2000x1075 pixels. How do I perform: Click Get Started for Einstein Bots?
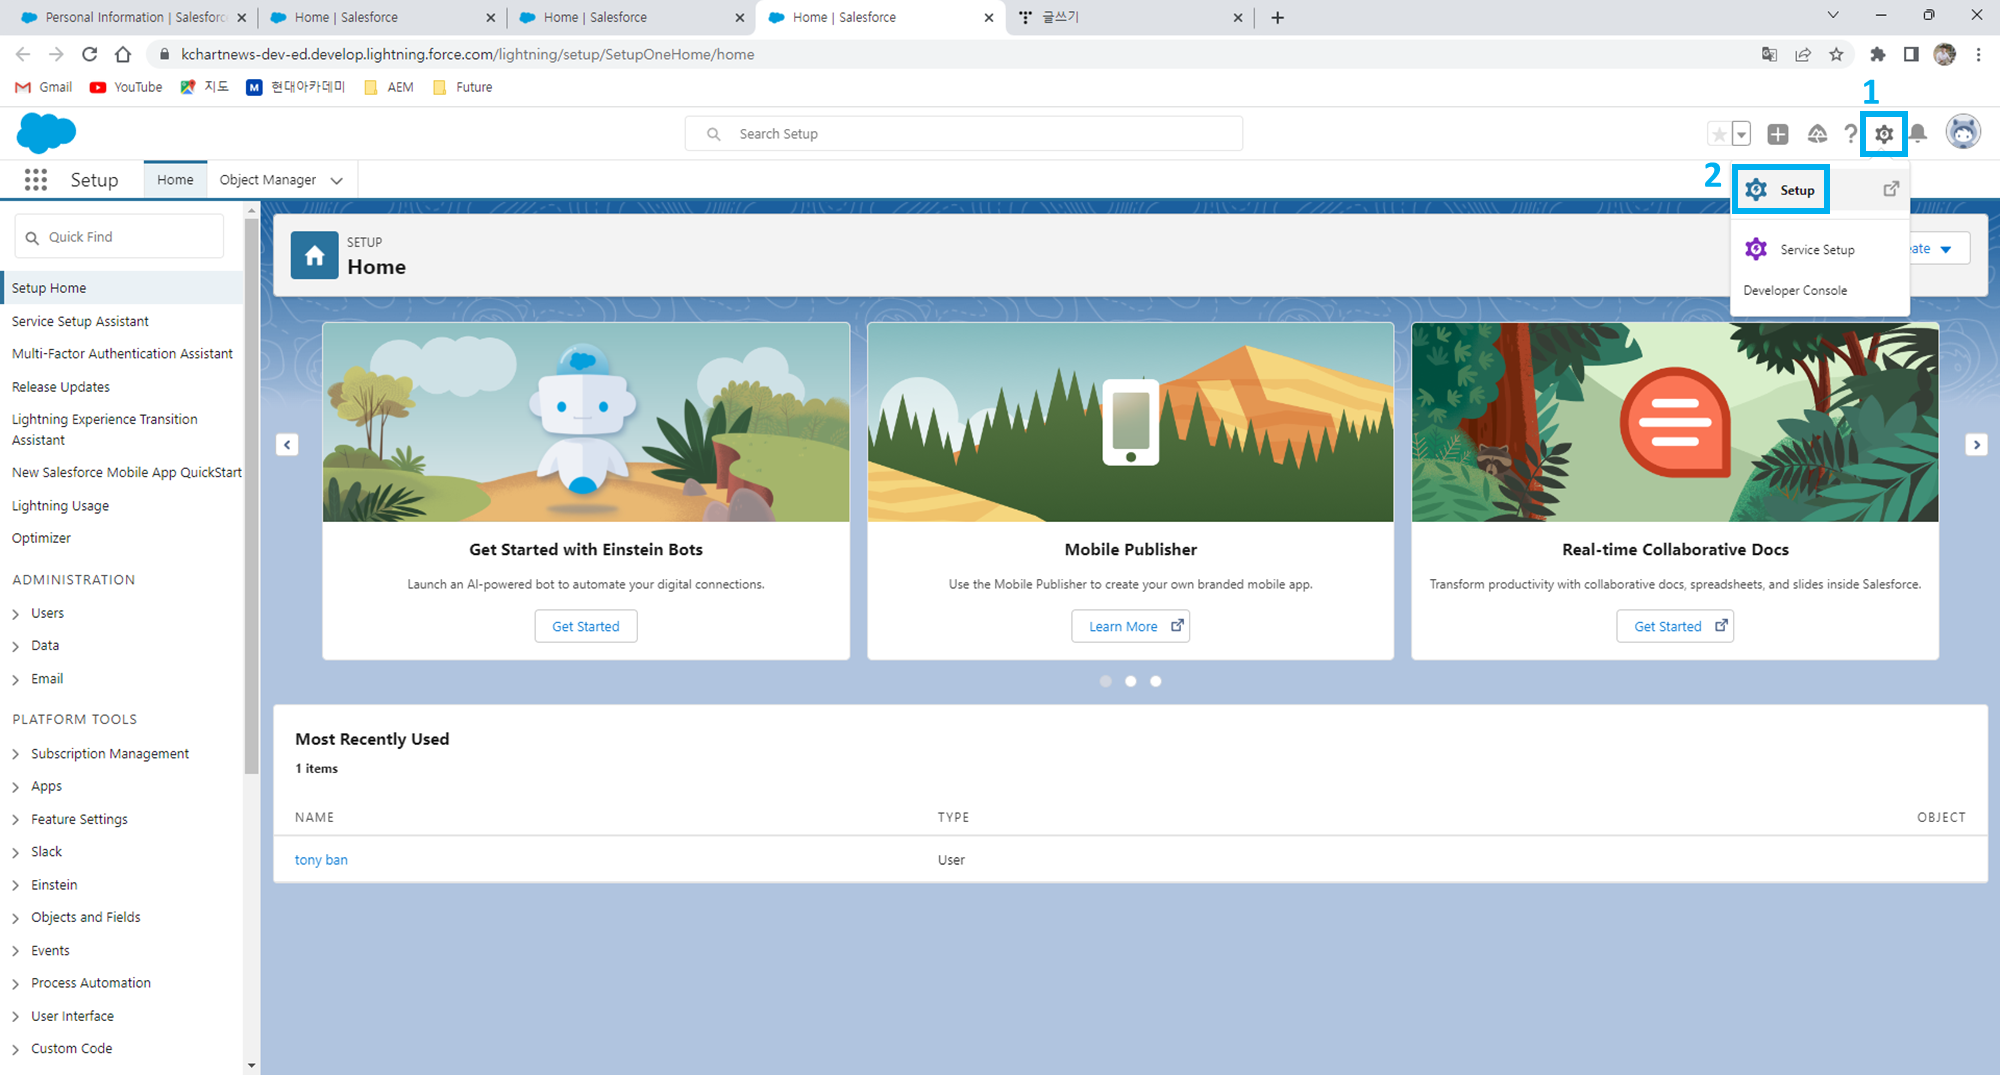[586, 627]
